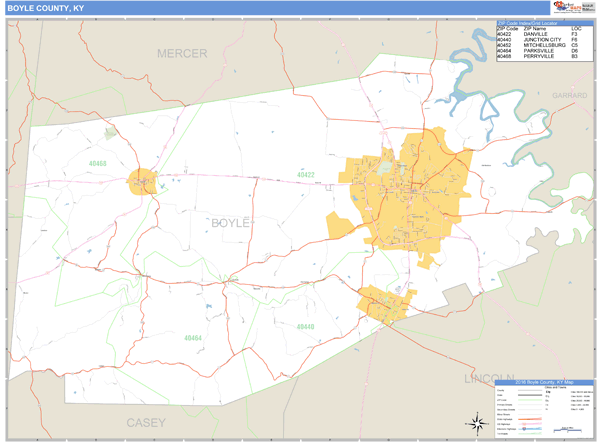600x442 pixels.
Task: Click the GARRARD county label
Action: [x=569, y=95]
